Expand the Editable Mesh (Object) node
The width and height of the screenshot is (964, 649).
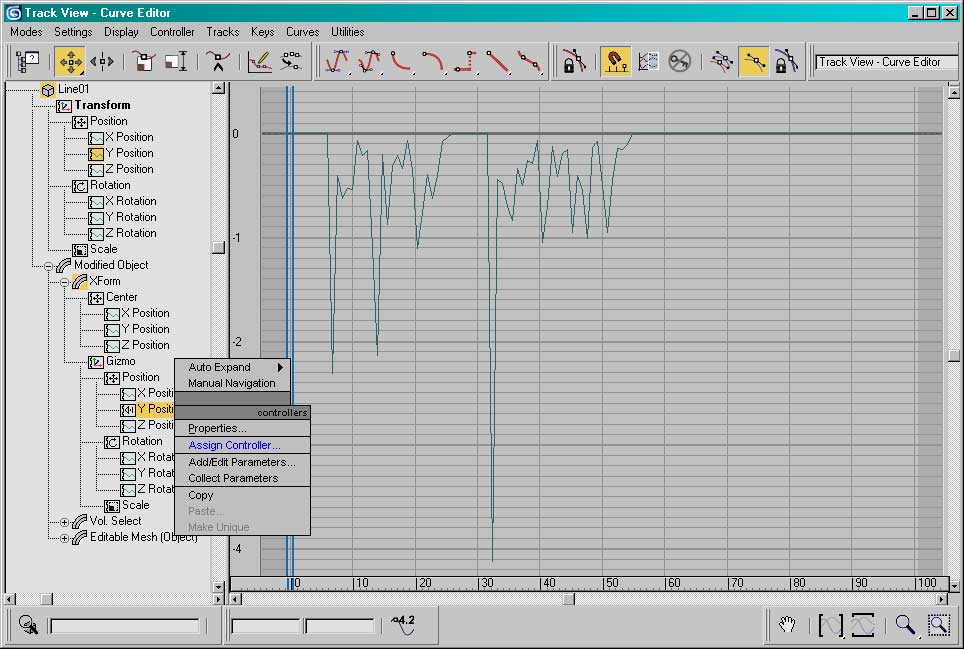click(x=64, y=538)
